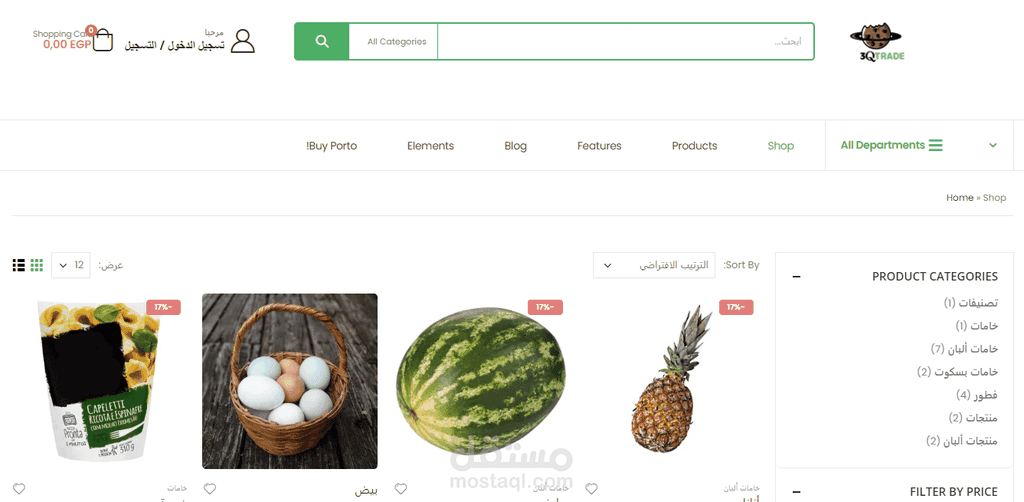Select the خامات ألبان (7) category link
This screenshot has width=1024, height=502.
click(x=964, y=349)
